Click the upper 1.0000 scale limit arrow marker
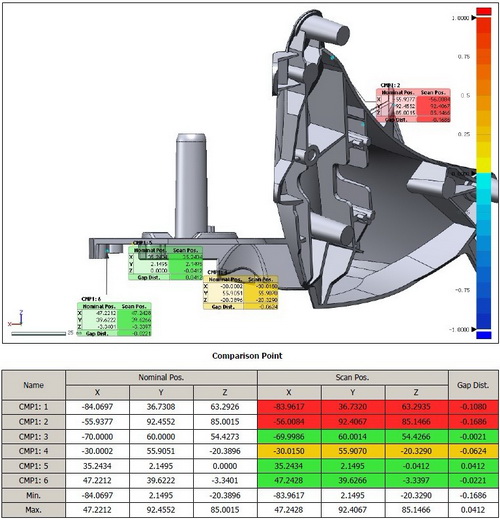This screenshot has width=500, height=520. pyautogui.click(x=474, y=18)
